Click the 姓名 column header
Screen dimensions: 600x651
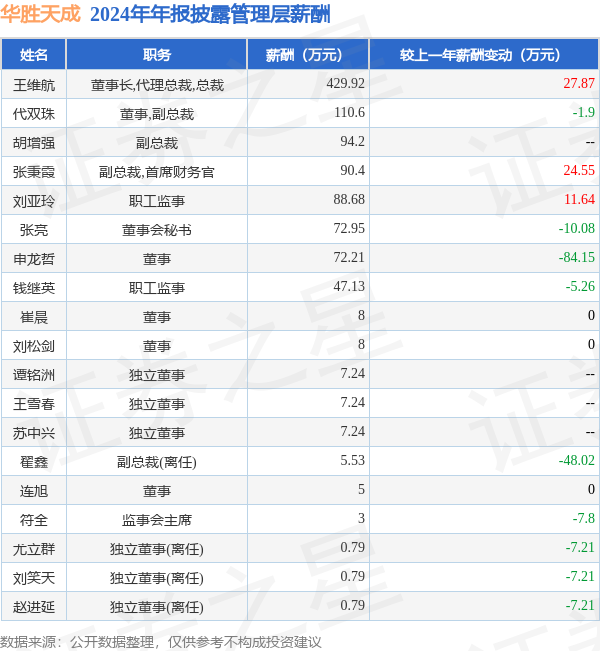pyautogui.click(x=34, y=54)
